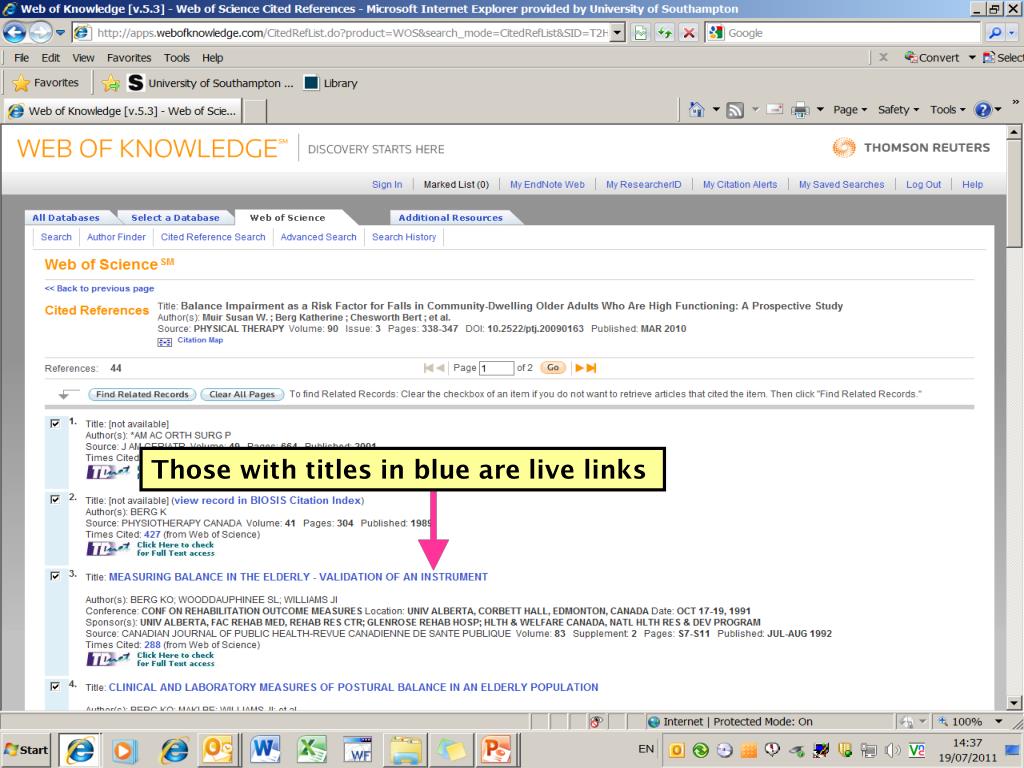Image resolution: width=1024 pixels, height=768 pixels.
Task: Click the Home icon in command bar
Action: tap(697, 110)
